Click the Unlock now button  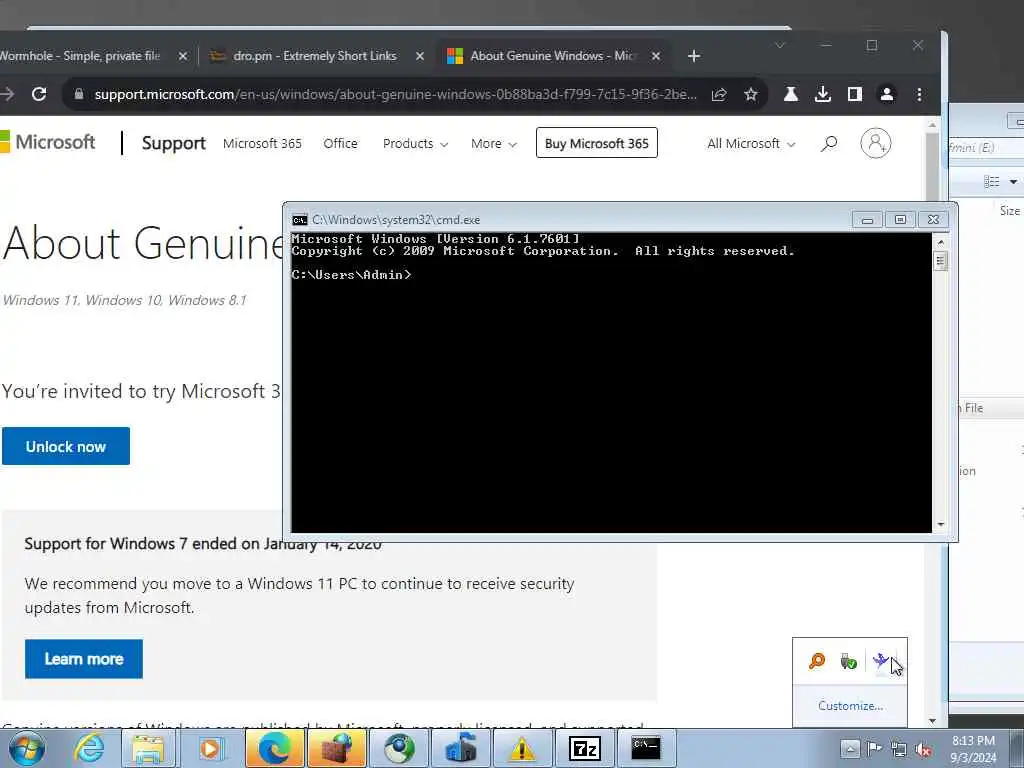click(65, 447)
